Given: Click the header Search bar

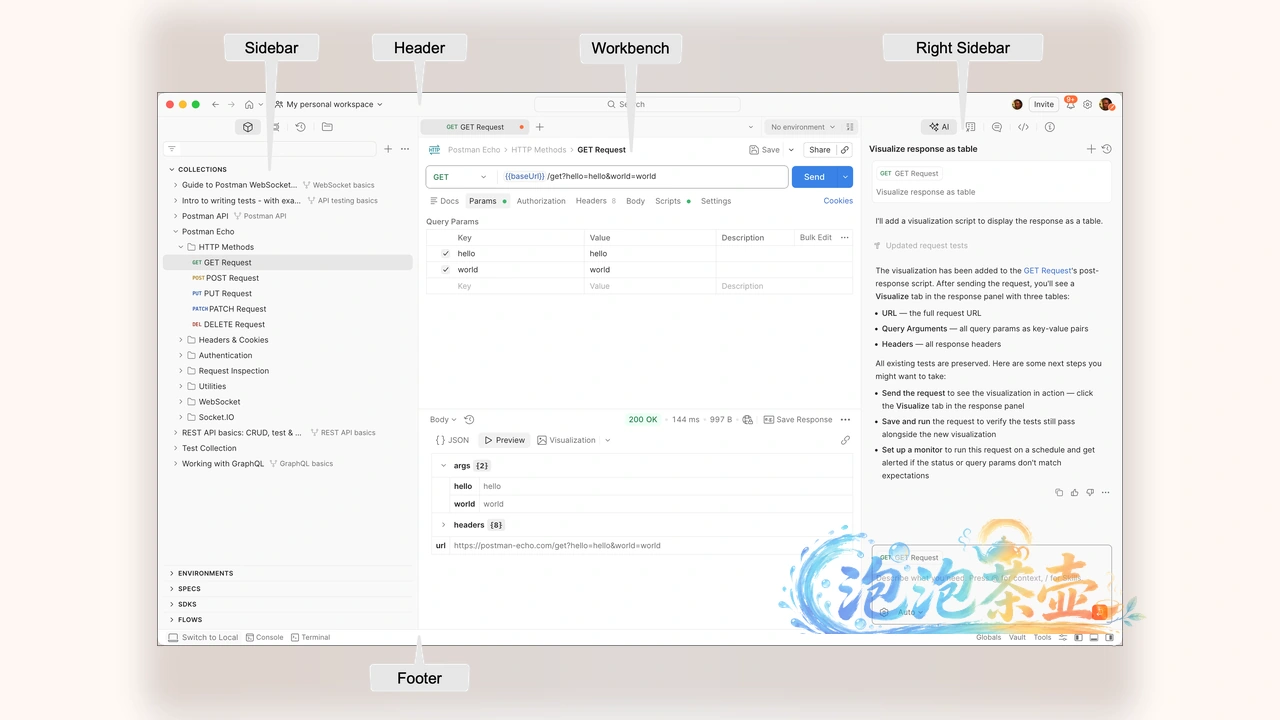Looking at the screenshot, I should point(637,104).
